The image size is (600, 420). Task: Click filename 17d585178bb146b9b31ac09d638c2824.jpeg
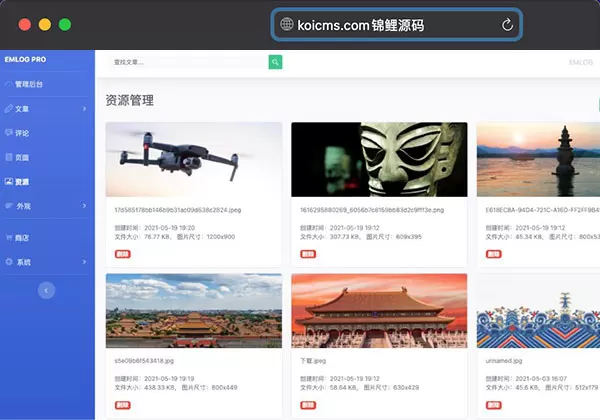[x=178, y=210]
